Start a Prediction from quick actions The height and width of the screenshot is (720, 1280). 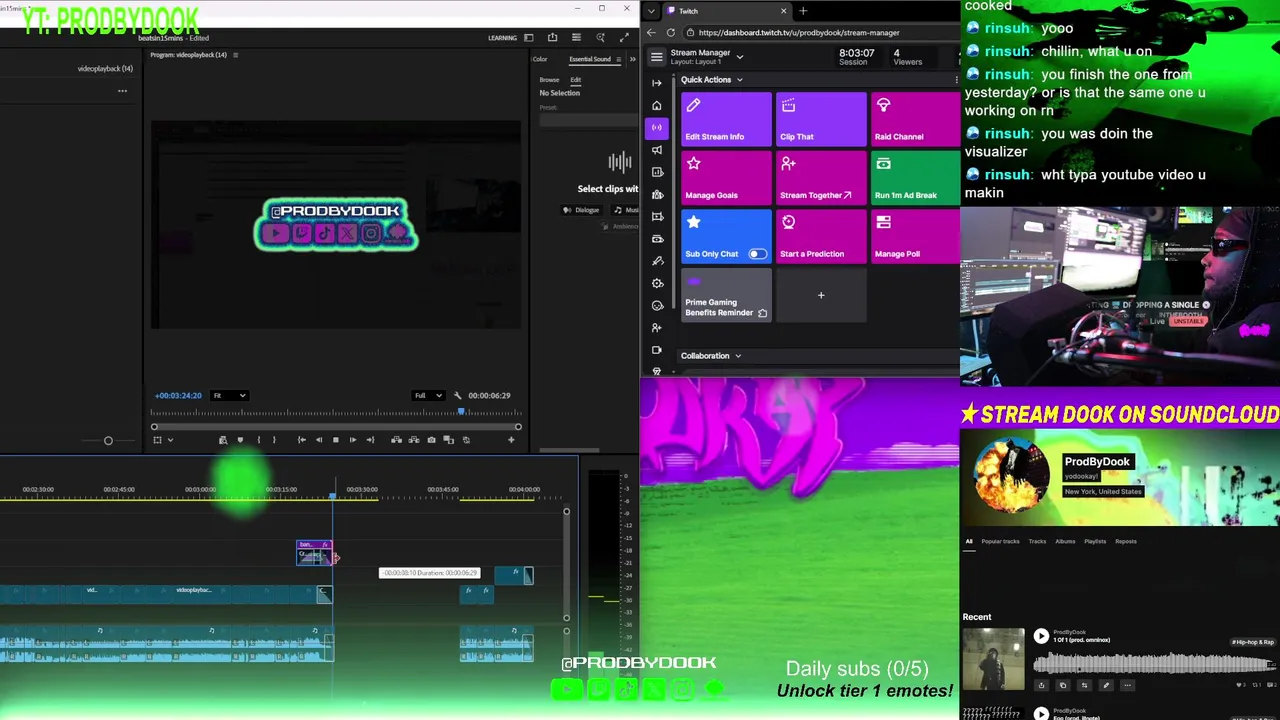click(821, 236)
